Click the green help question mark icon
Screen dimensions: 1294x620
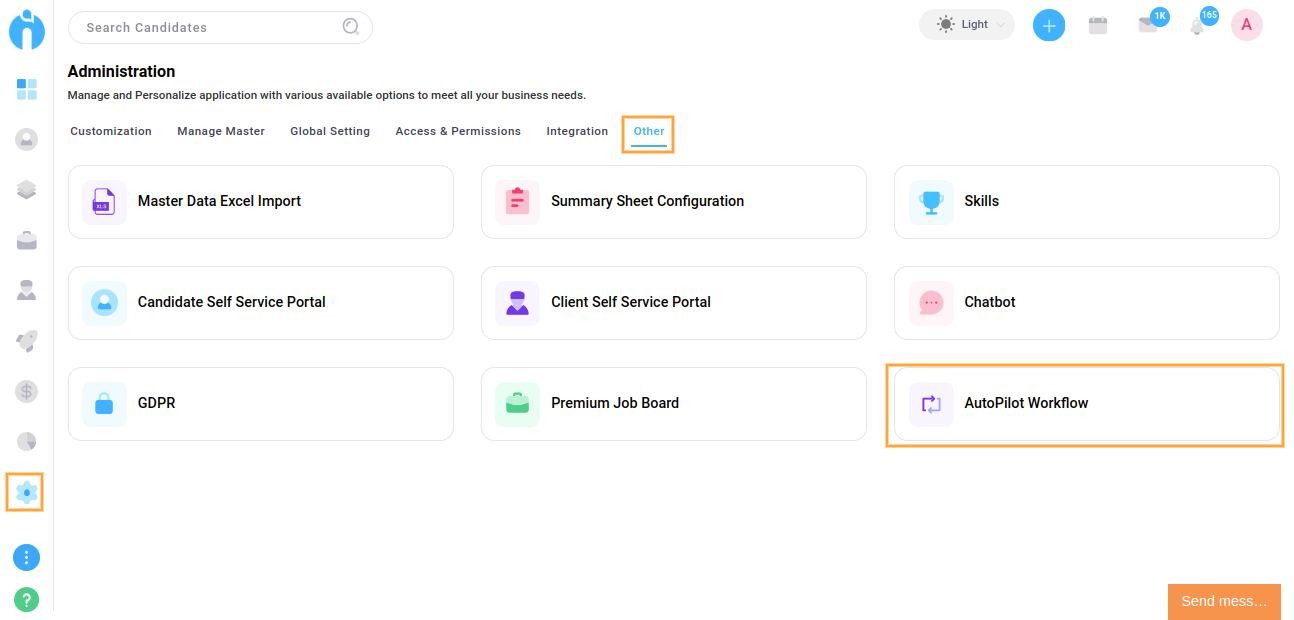pos(27,600)
